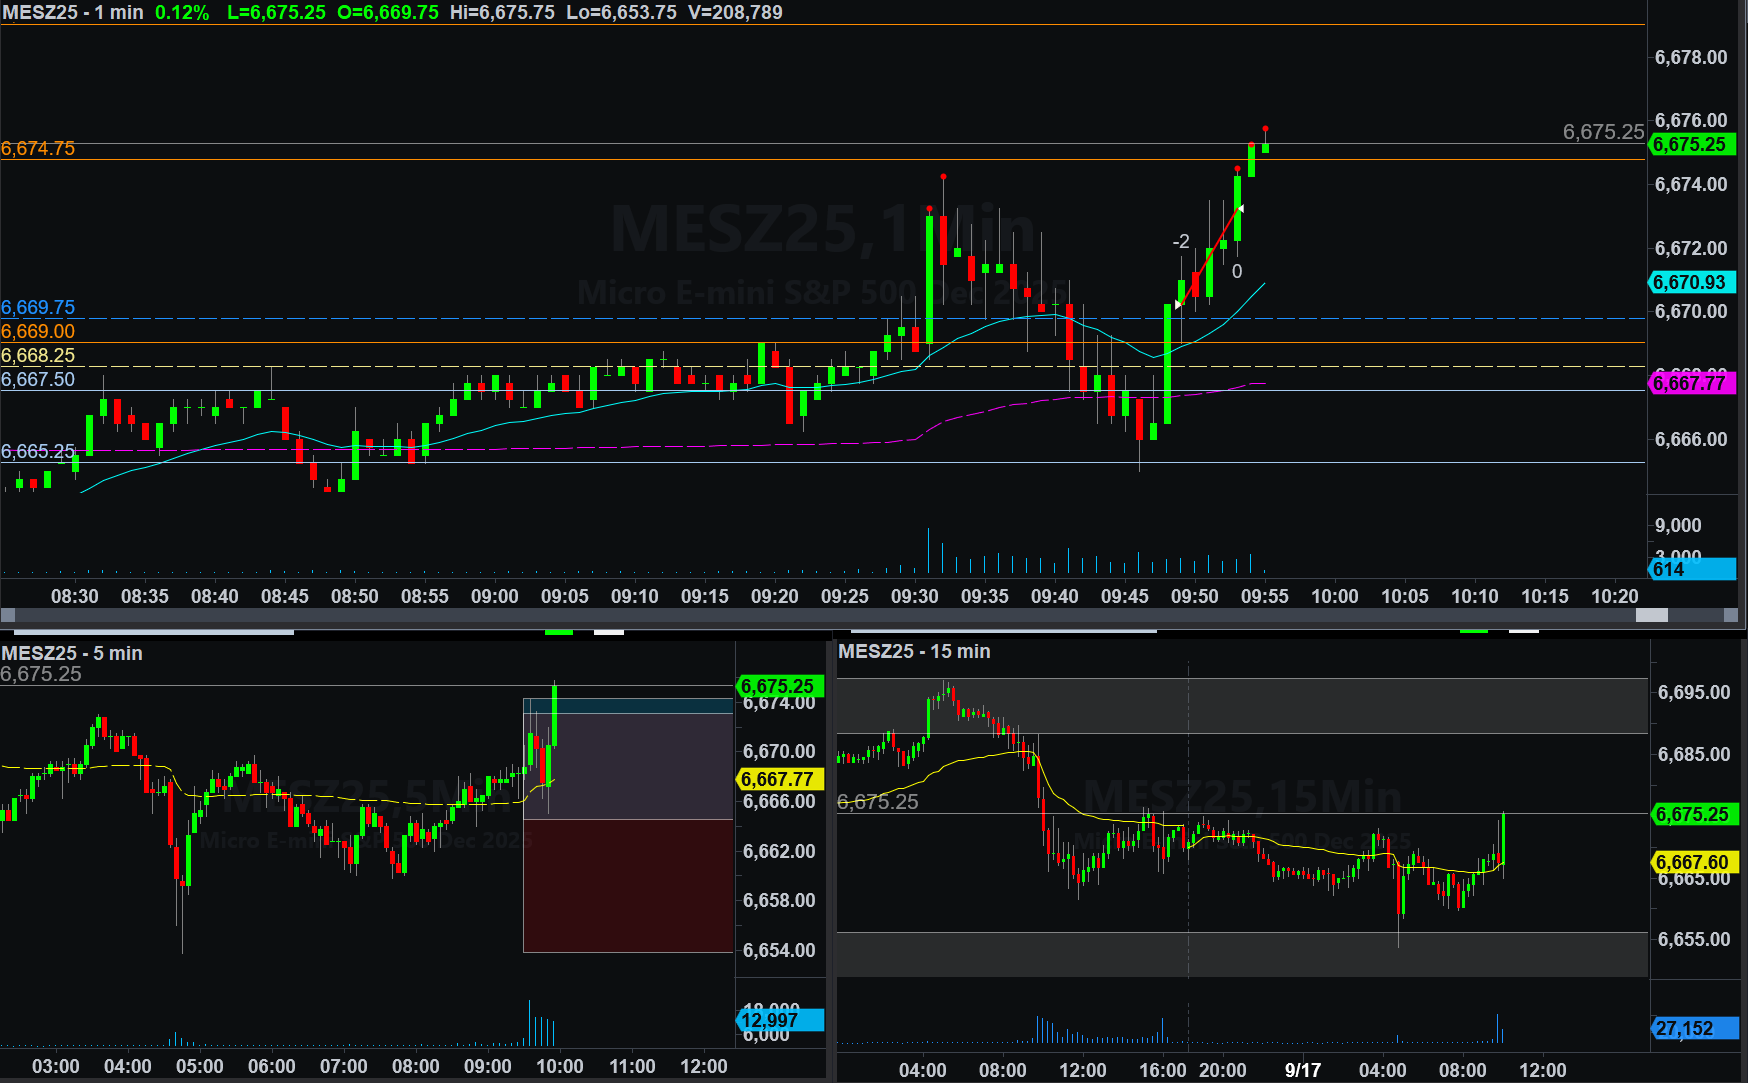1748x1083 pixels.
Task: Click the magenta 6,667.77 price tag
Action: 1691,383
